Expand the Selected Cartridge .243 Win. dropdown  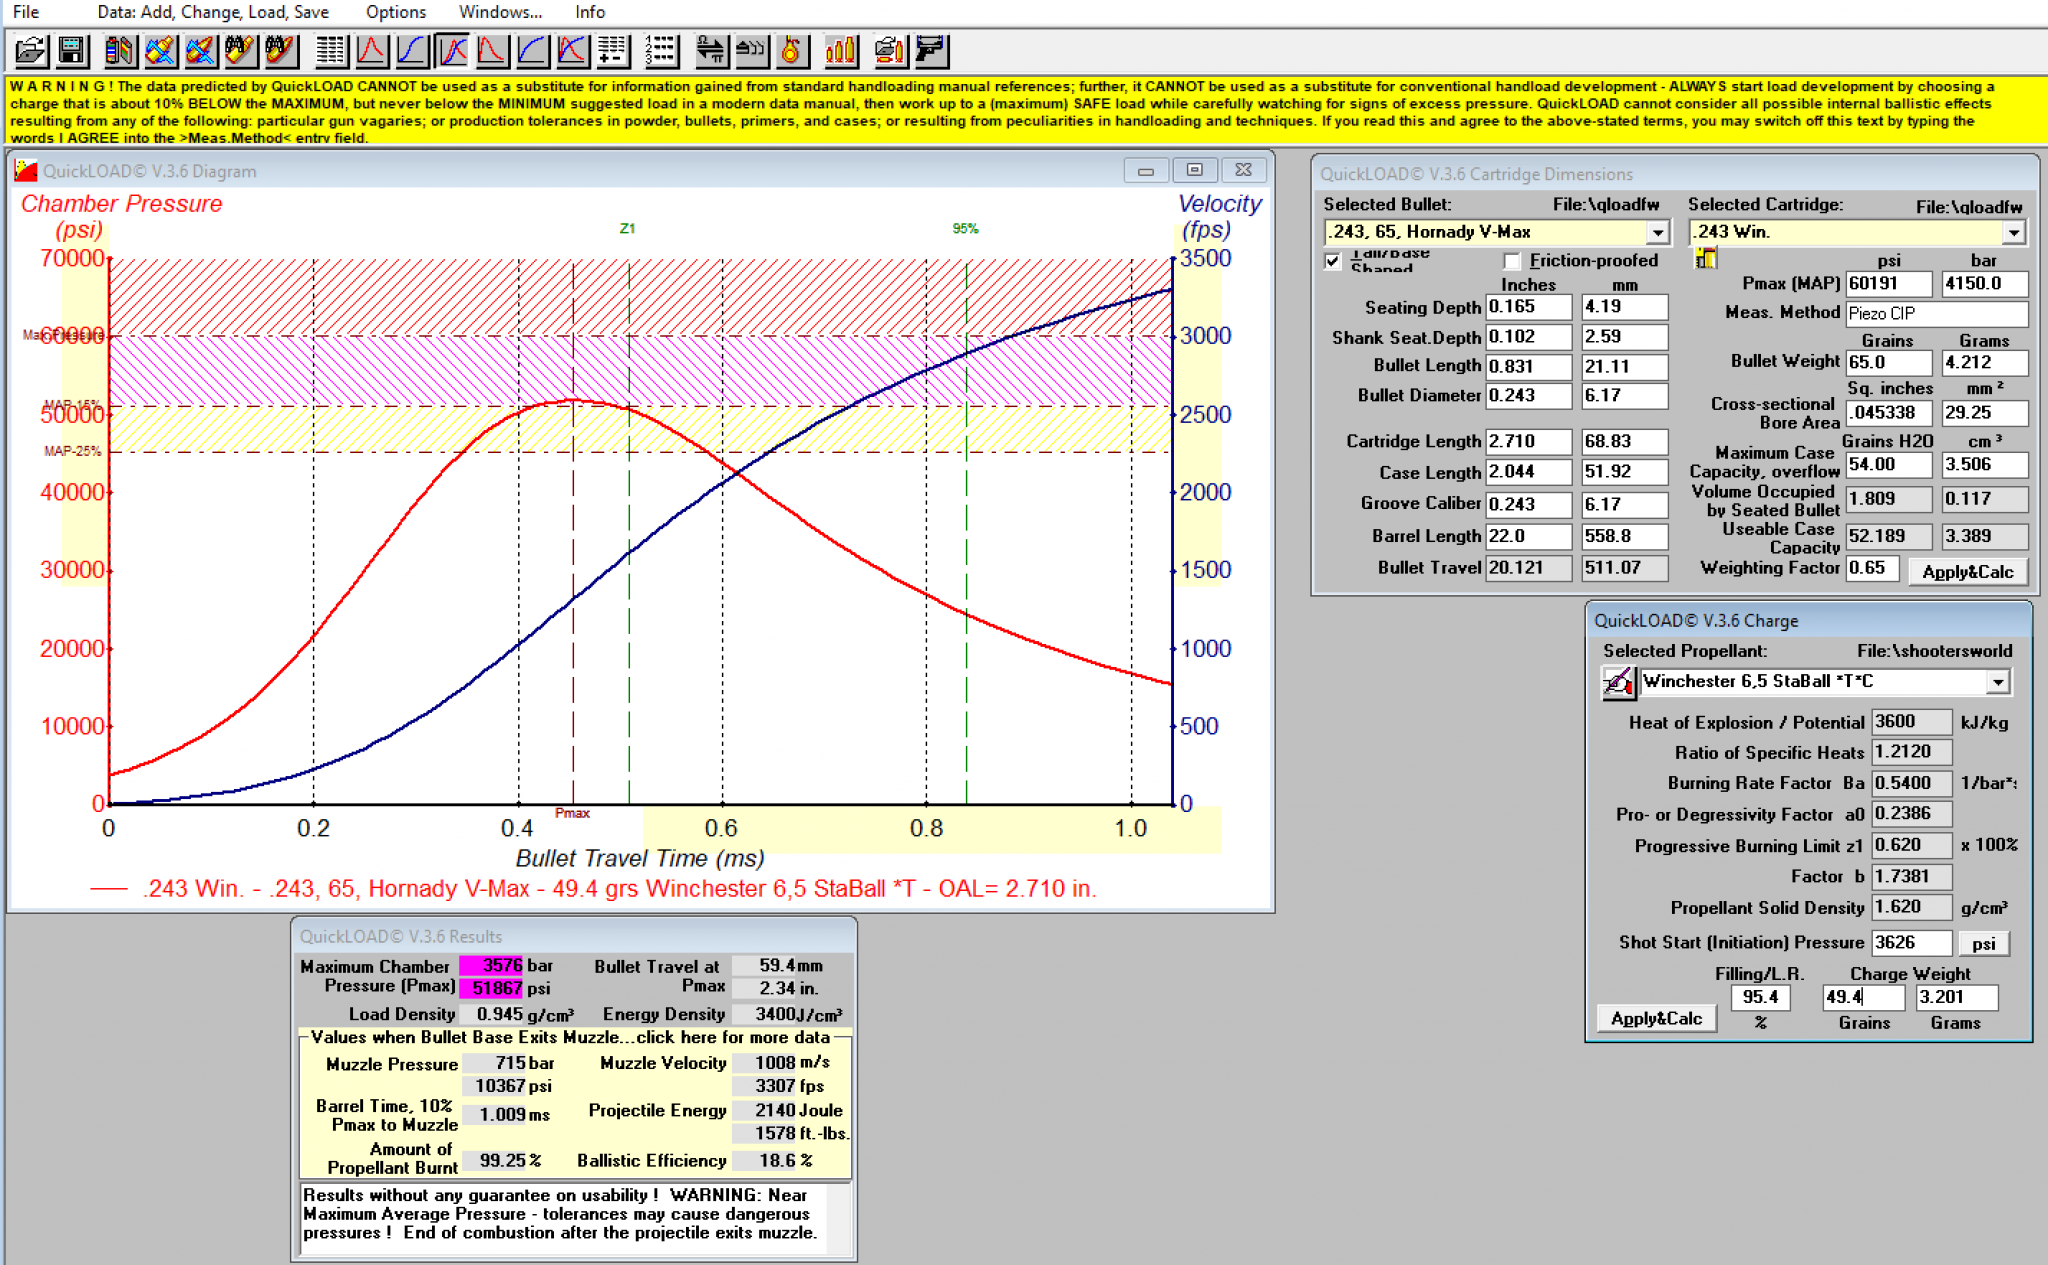click(x=2013, y=232)
